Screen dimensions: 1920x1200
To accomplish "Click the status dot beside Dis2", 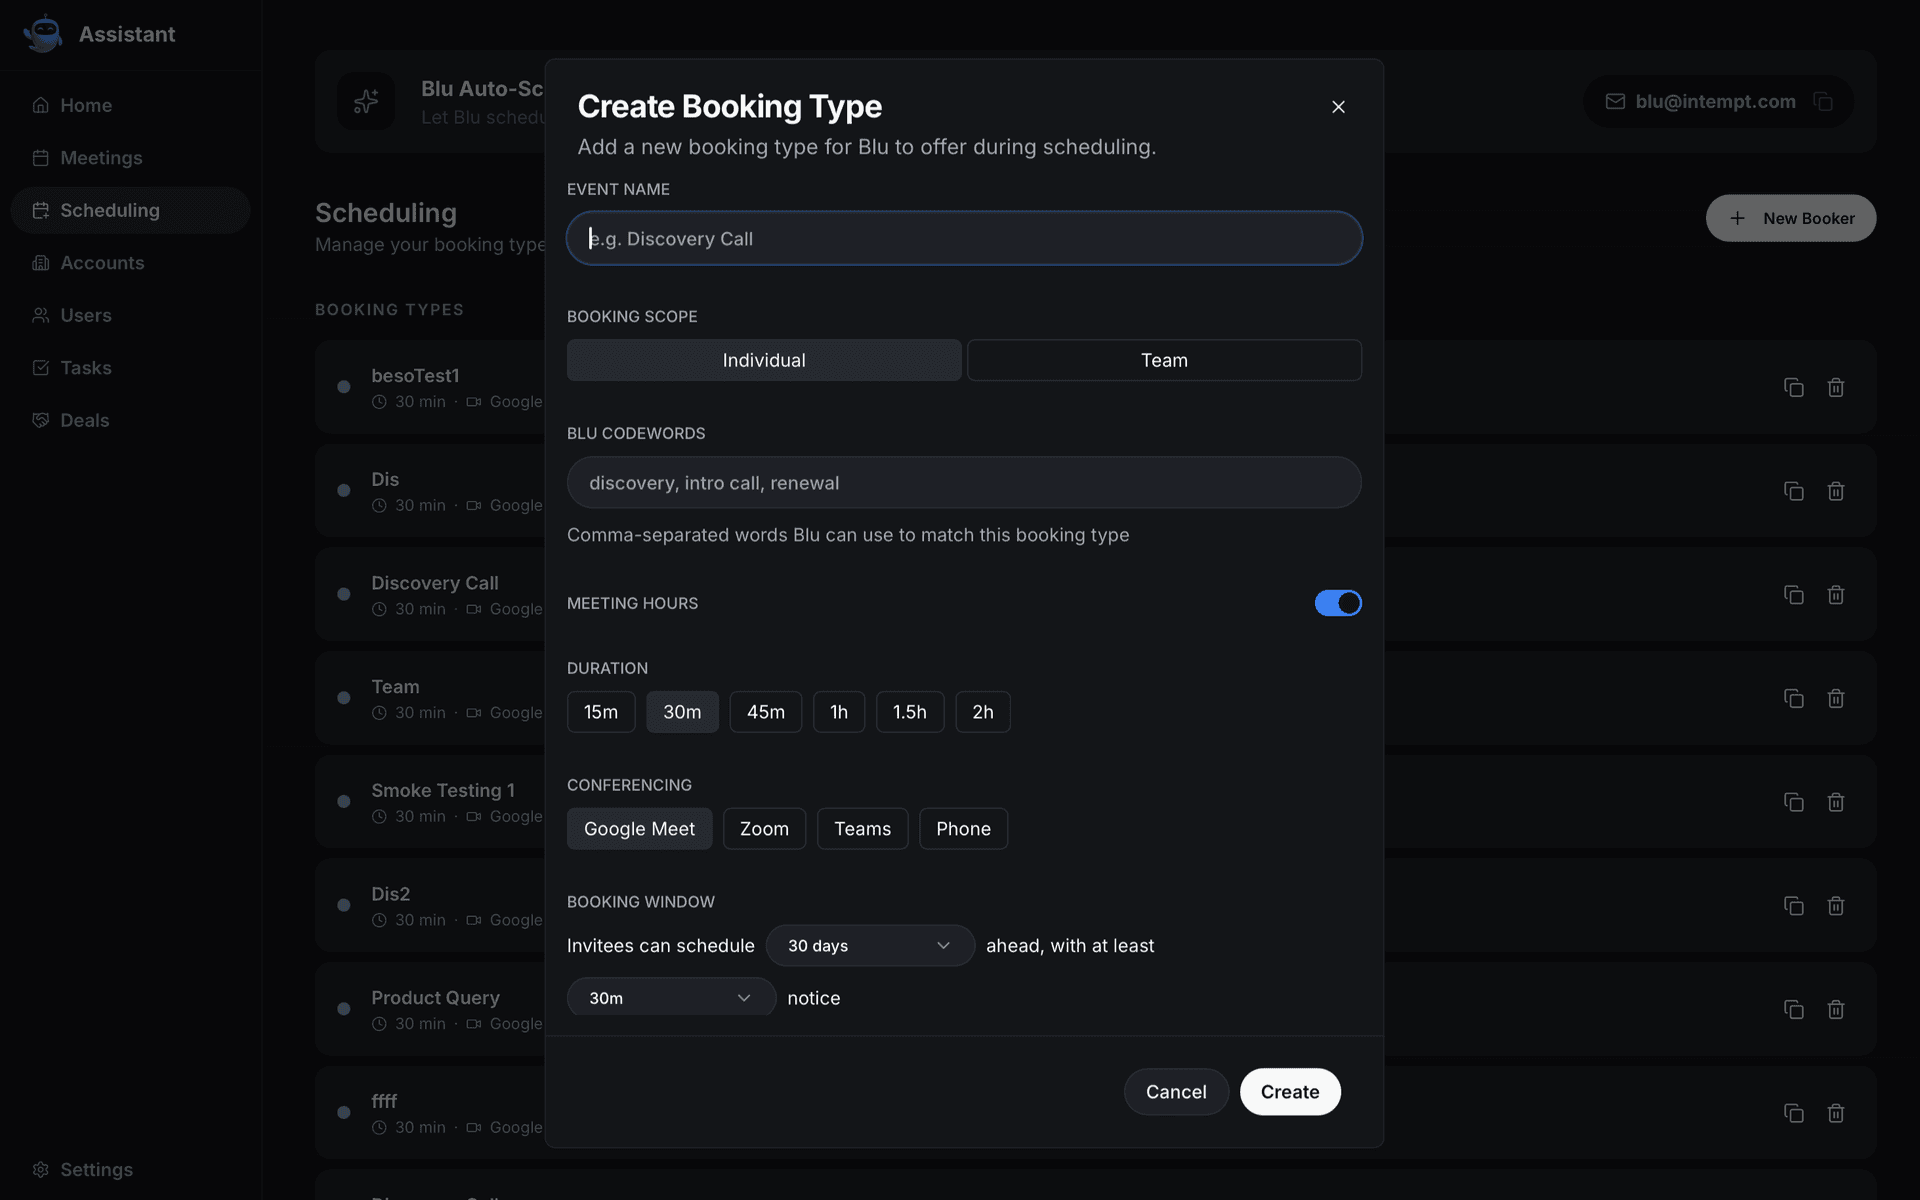I will click(344, 906).
